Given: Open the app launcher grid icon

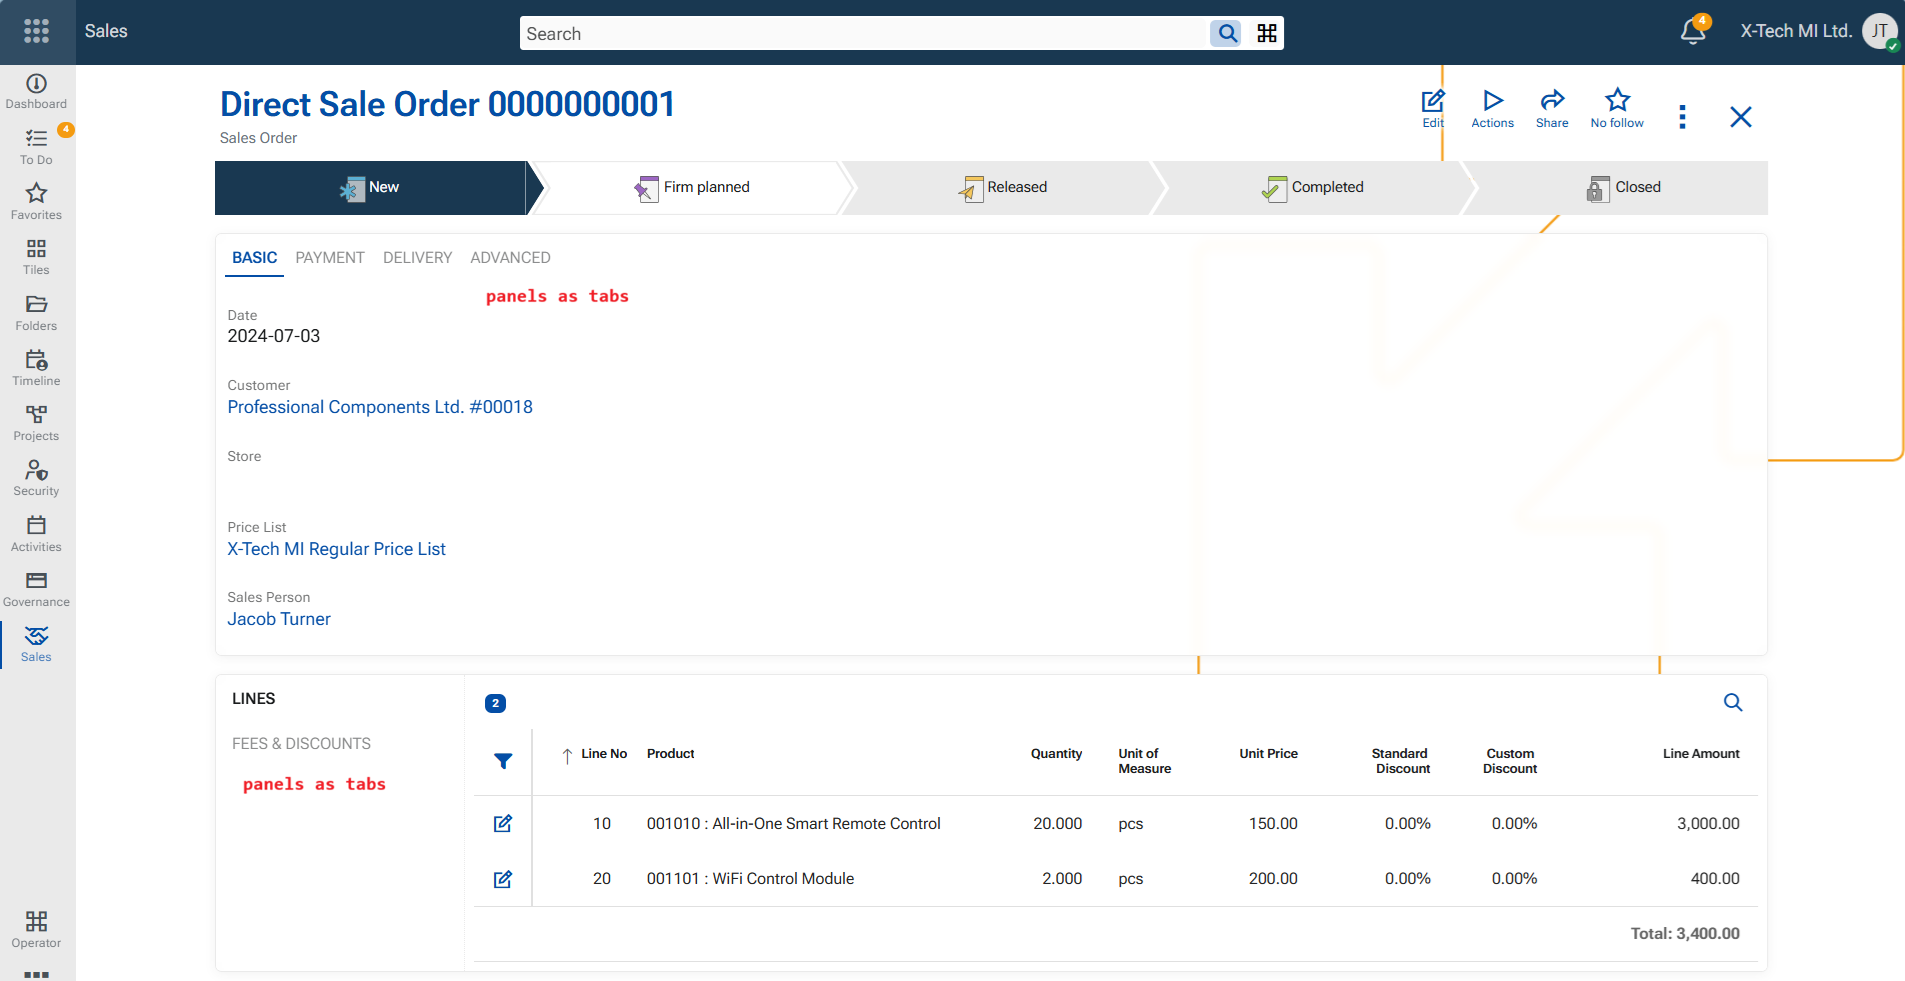Looking at the screenshot, I should coord(37,31).
